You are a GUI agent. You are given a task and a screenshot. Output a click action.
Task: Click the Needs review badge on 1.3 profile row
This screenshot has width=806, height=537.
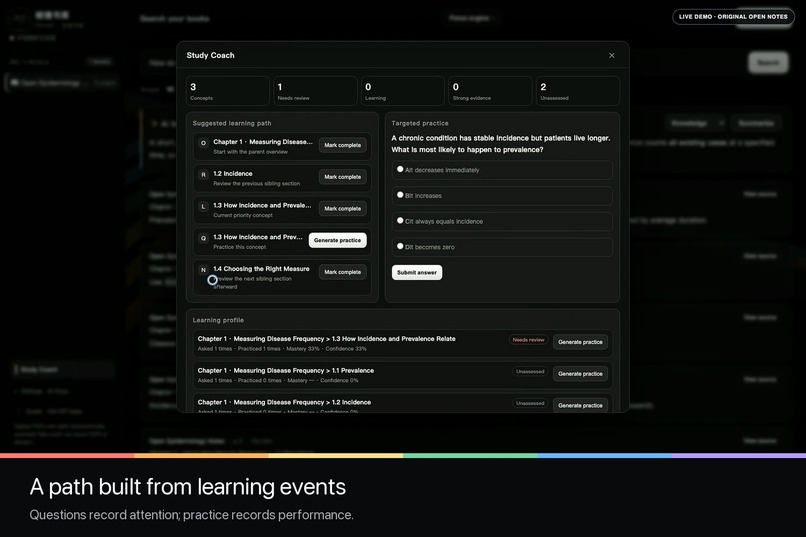(528, 340)
